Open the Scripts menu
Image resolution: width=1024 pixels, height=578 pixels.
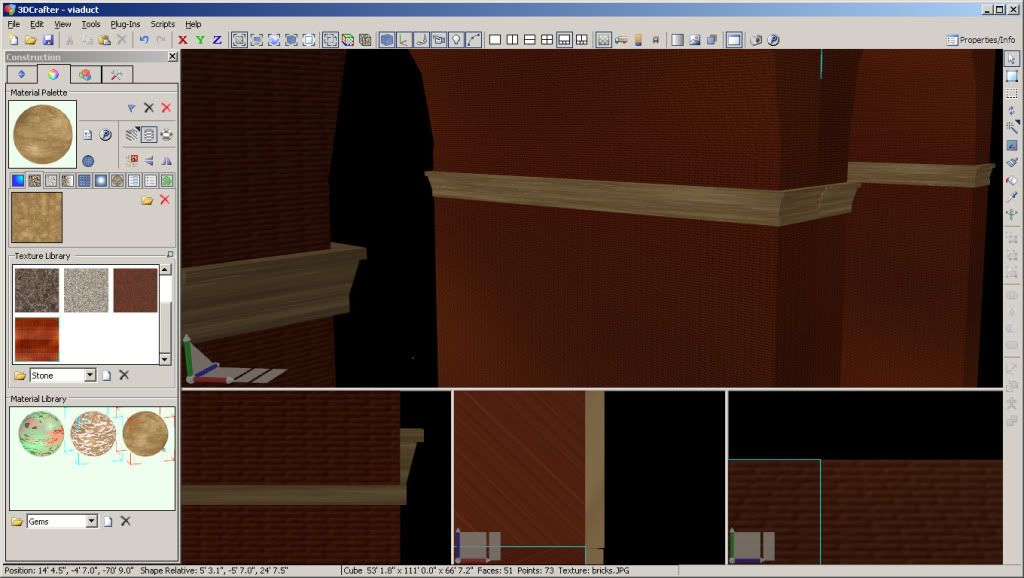point(162,24)
